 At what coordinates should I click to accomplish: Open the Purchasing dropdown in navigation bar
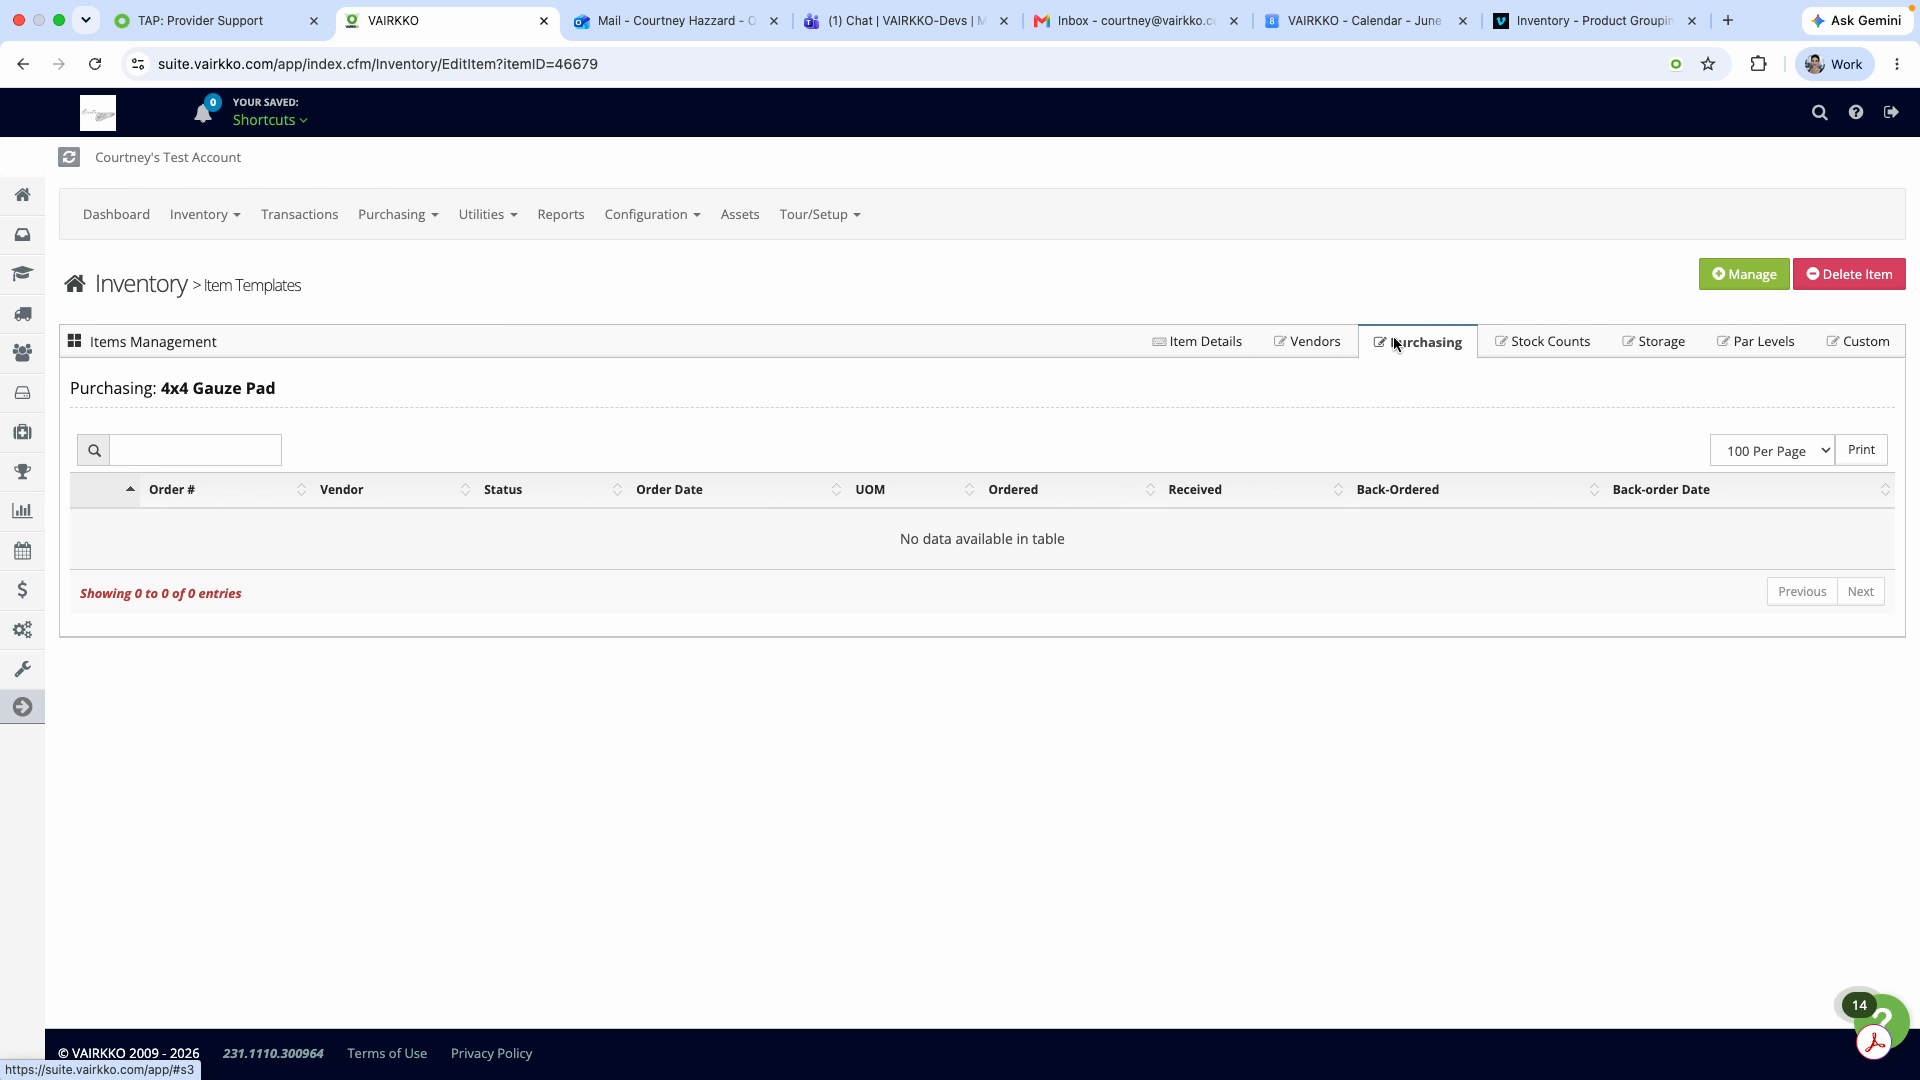click(398, 215)
